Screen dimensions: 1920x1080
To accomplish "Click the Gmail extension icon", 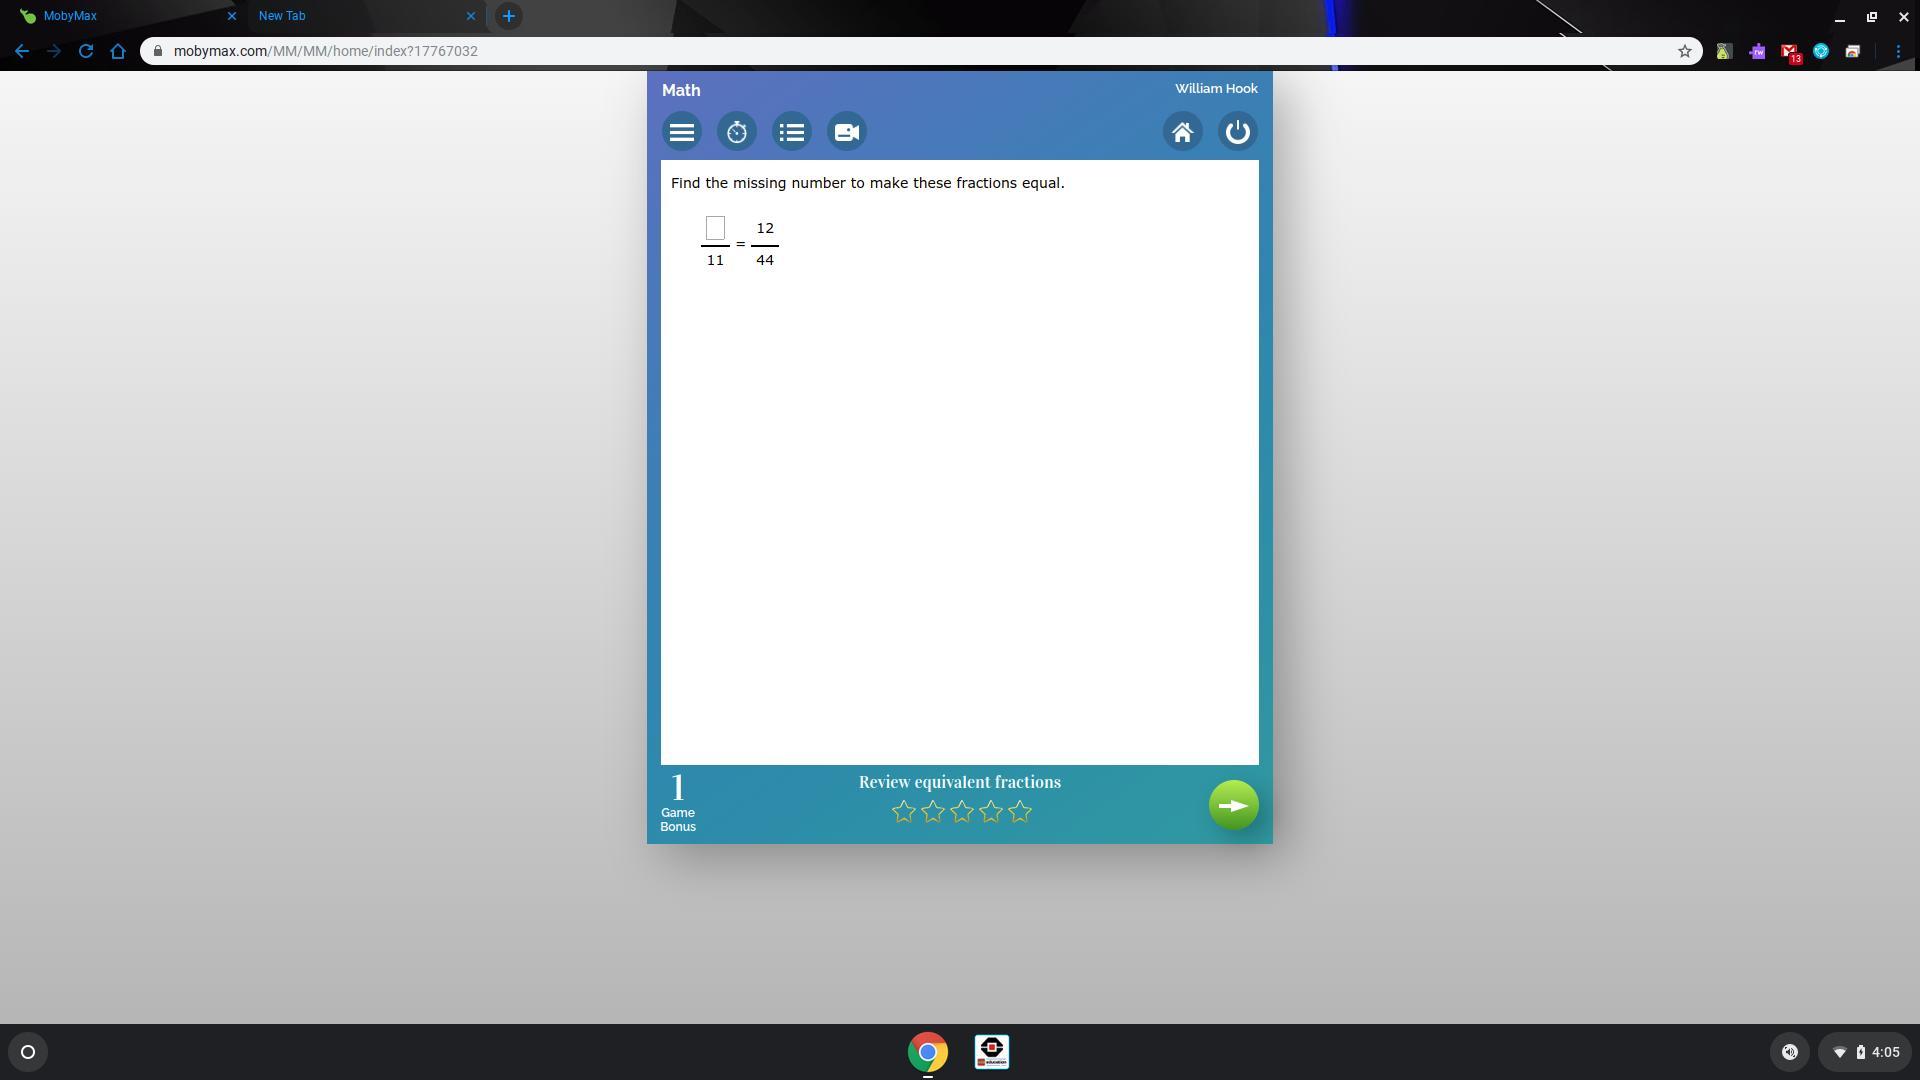I will pos(1789,52).
